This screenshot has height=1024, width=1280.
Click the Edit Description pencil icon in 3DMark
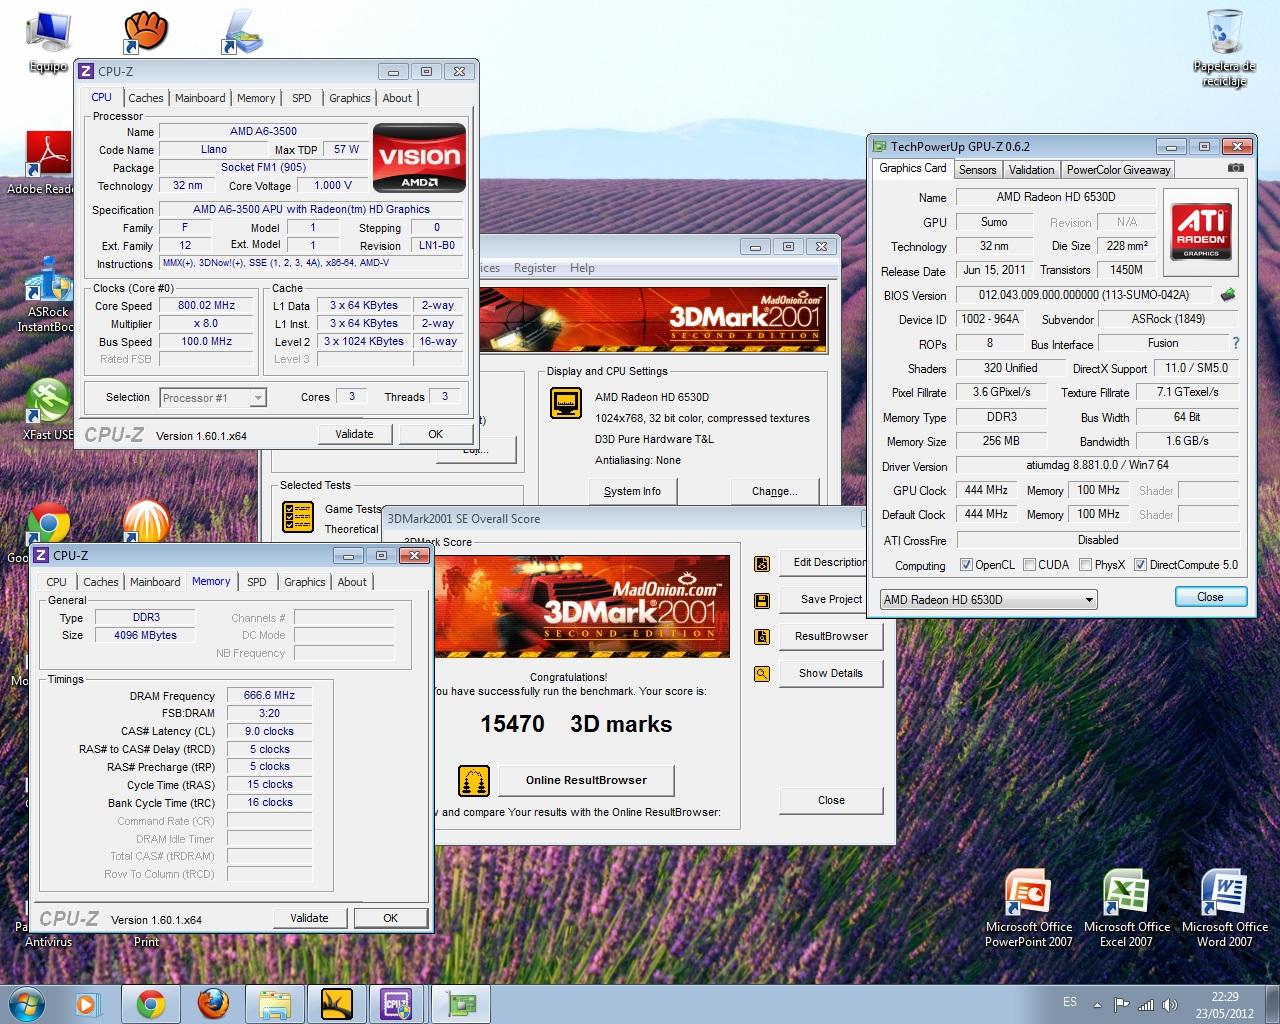(762, 563)
